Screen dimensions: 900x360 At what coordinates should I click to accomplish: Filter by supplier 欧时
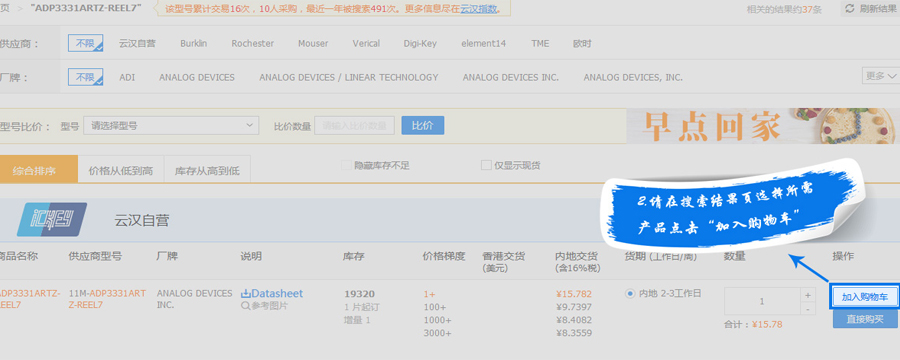582,43
